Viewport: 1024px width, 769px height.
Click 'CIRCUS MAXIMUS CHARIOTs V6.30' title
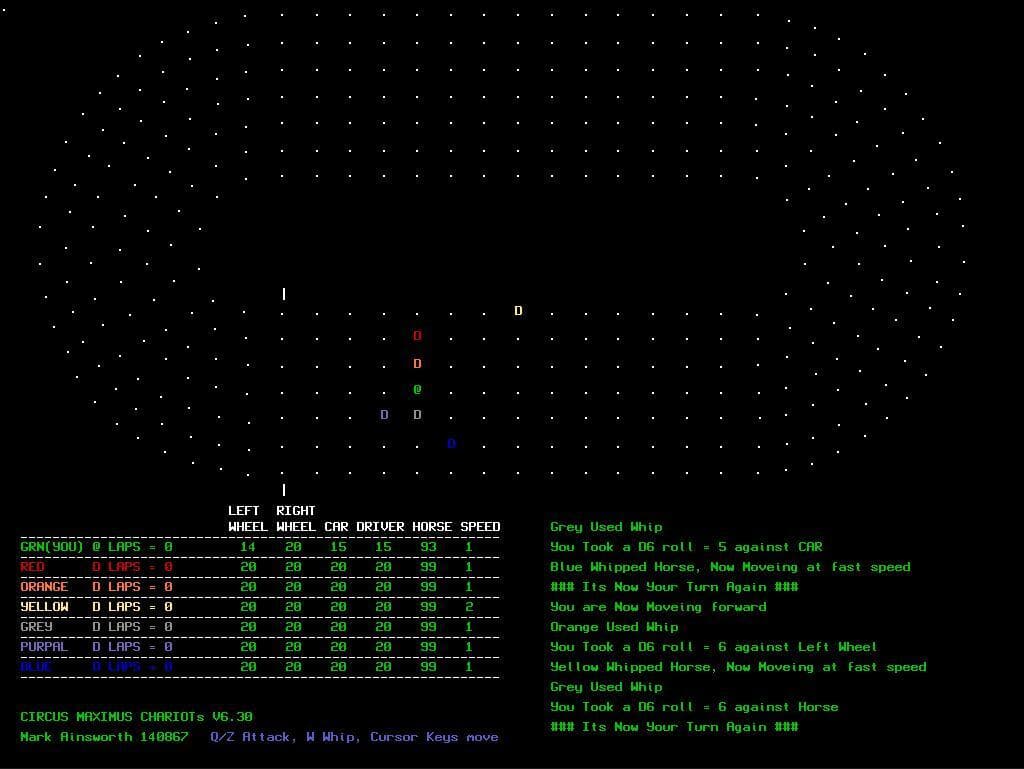136,717
